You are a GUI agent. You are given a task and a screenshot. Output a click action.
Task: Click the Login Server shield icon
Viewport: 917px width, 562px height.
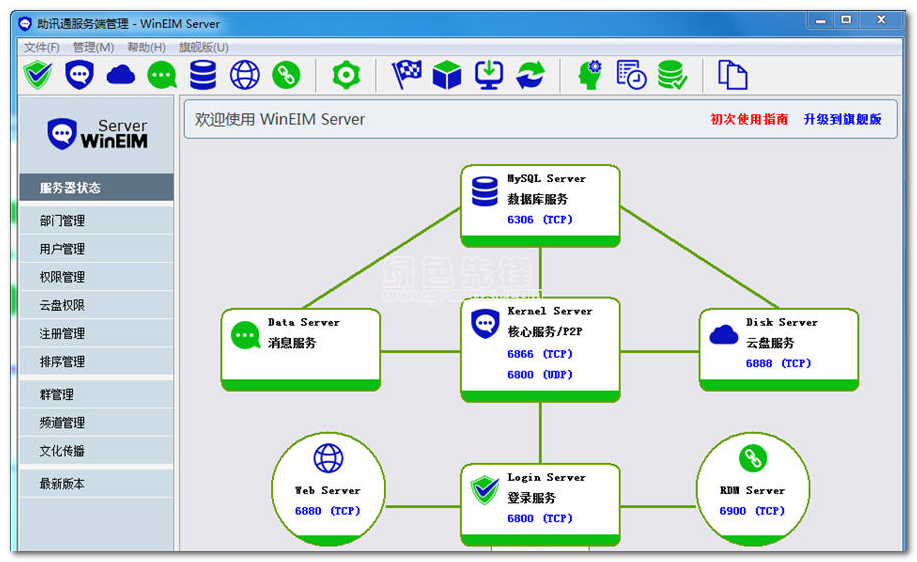pyautogui.click(x=485, y=490)
